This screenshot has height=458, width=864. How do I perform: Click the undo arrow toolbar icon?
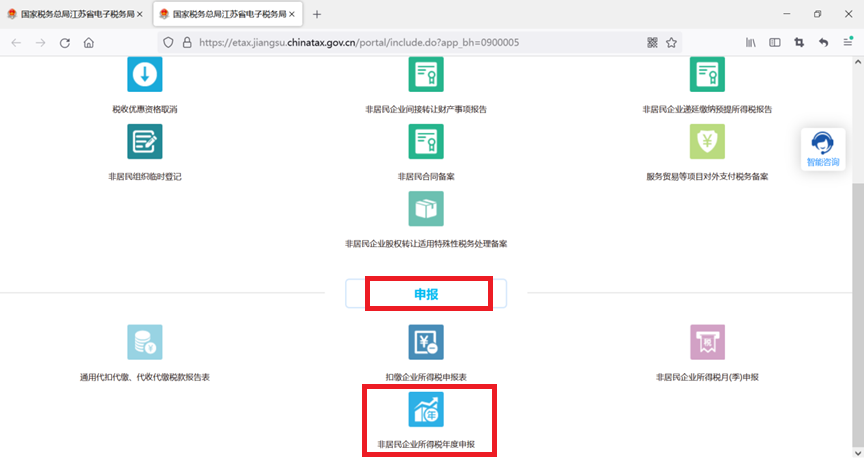pyautogui.click(x=823, y=42)
